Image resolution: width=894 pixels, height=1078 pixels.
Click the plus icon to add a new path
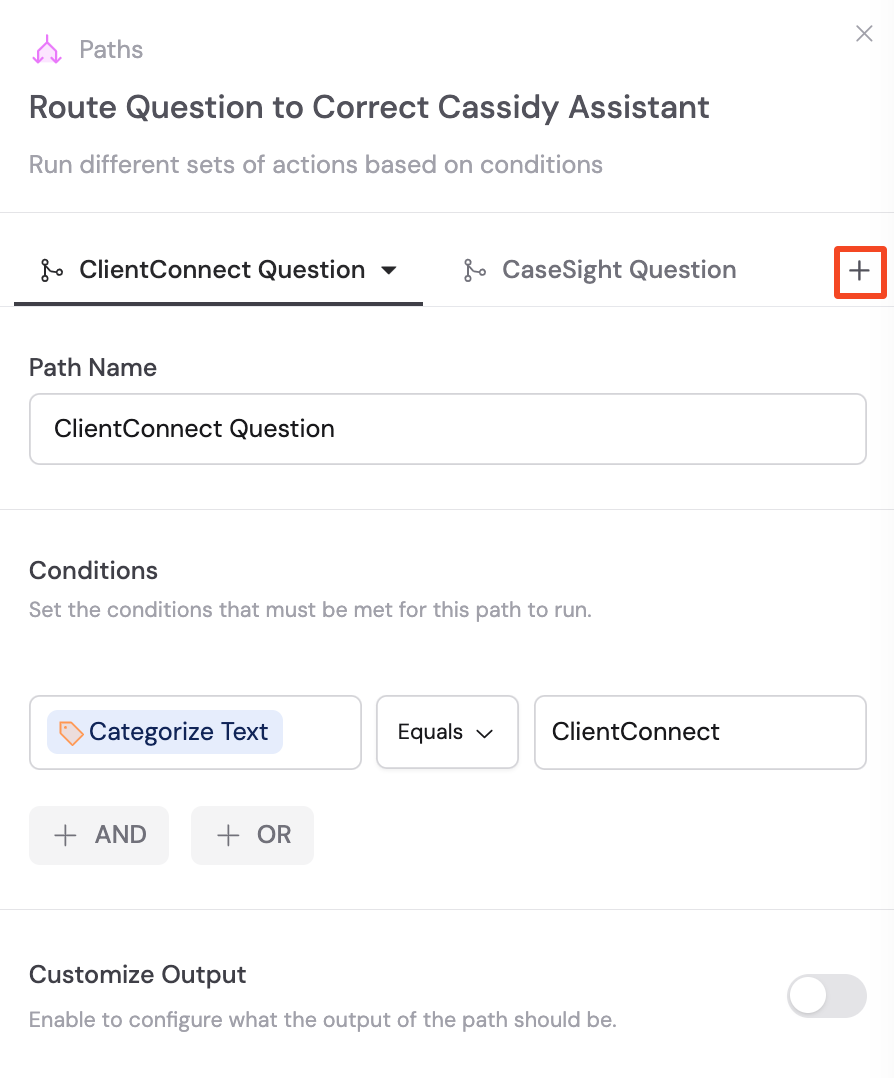860,271
